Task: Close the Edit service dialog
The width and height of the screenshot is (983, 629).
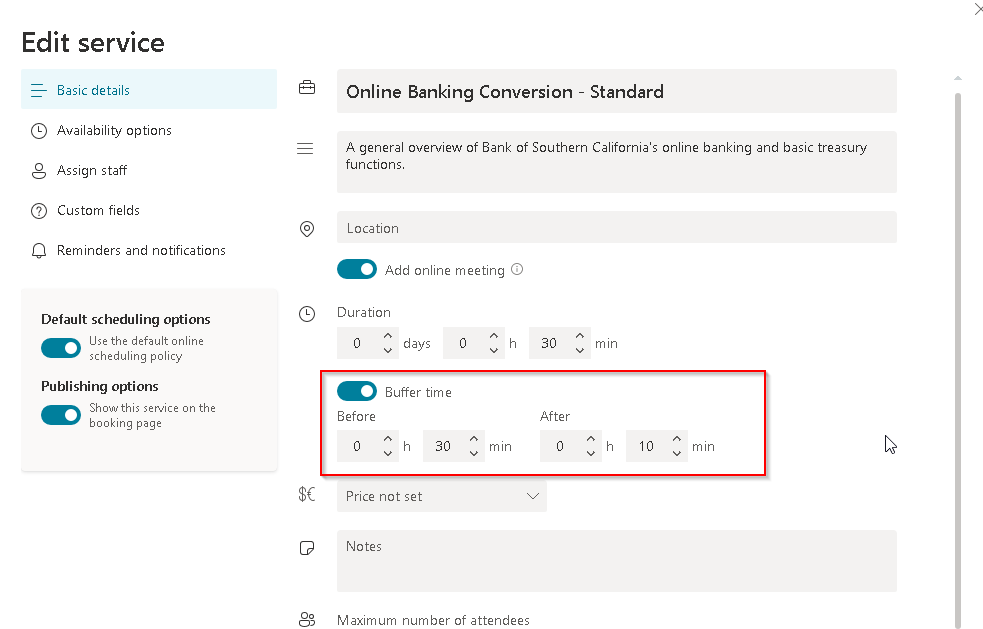Action: click(x=978, y=9)
